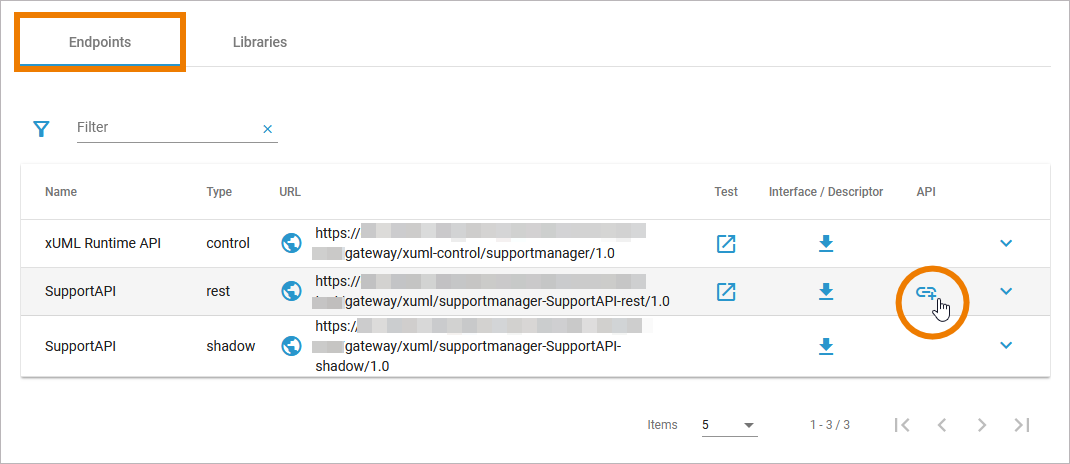Click into the Filter text field
Image resolution: width=1070 pixels, height=464 pixels.
165,128
